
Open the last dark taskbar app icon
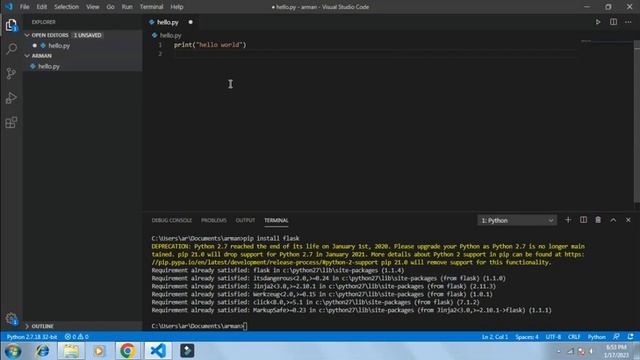pyautogui.click(x=187, y=351)
